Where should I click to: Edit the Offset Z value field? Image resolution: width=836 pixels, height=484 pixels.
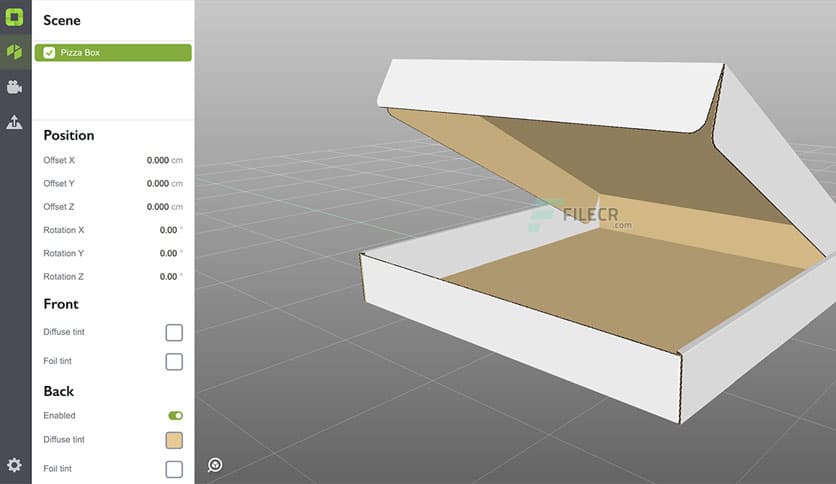coord(164,207)
